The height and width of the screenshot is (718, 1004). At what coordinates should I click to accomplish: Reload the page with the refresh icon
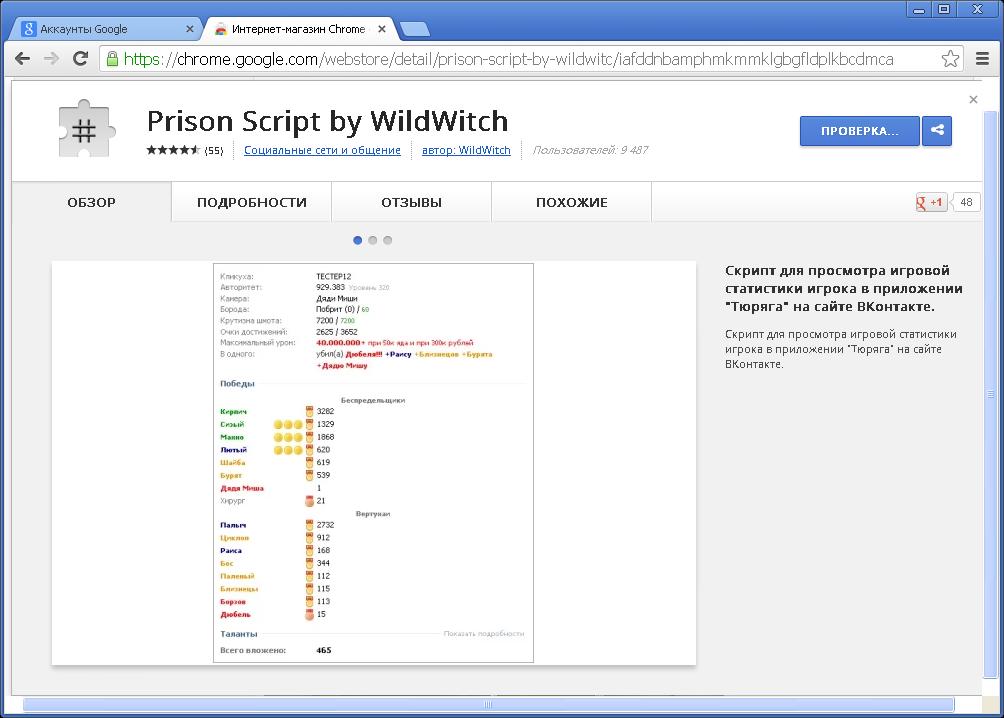tap(80, 59)
